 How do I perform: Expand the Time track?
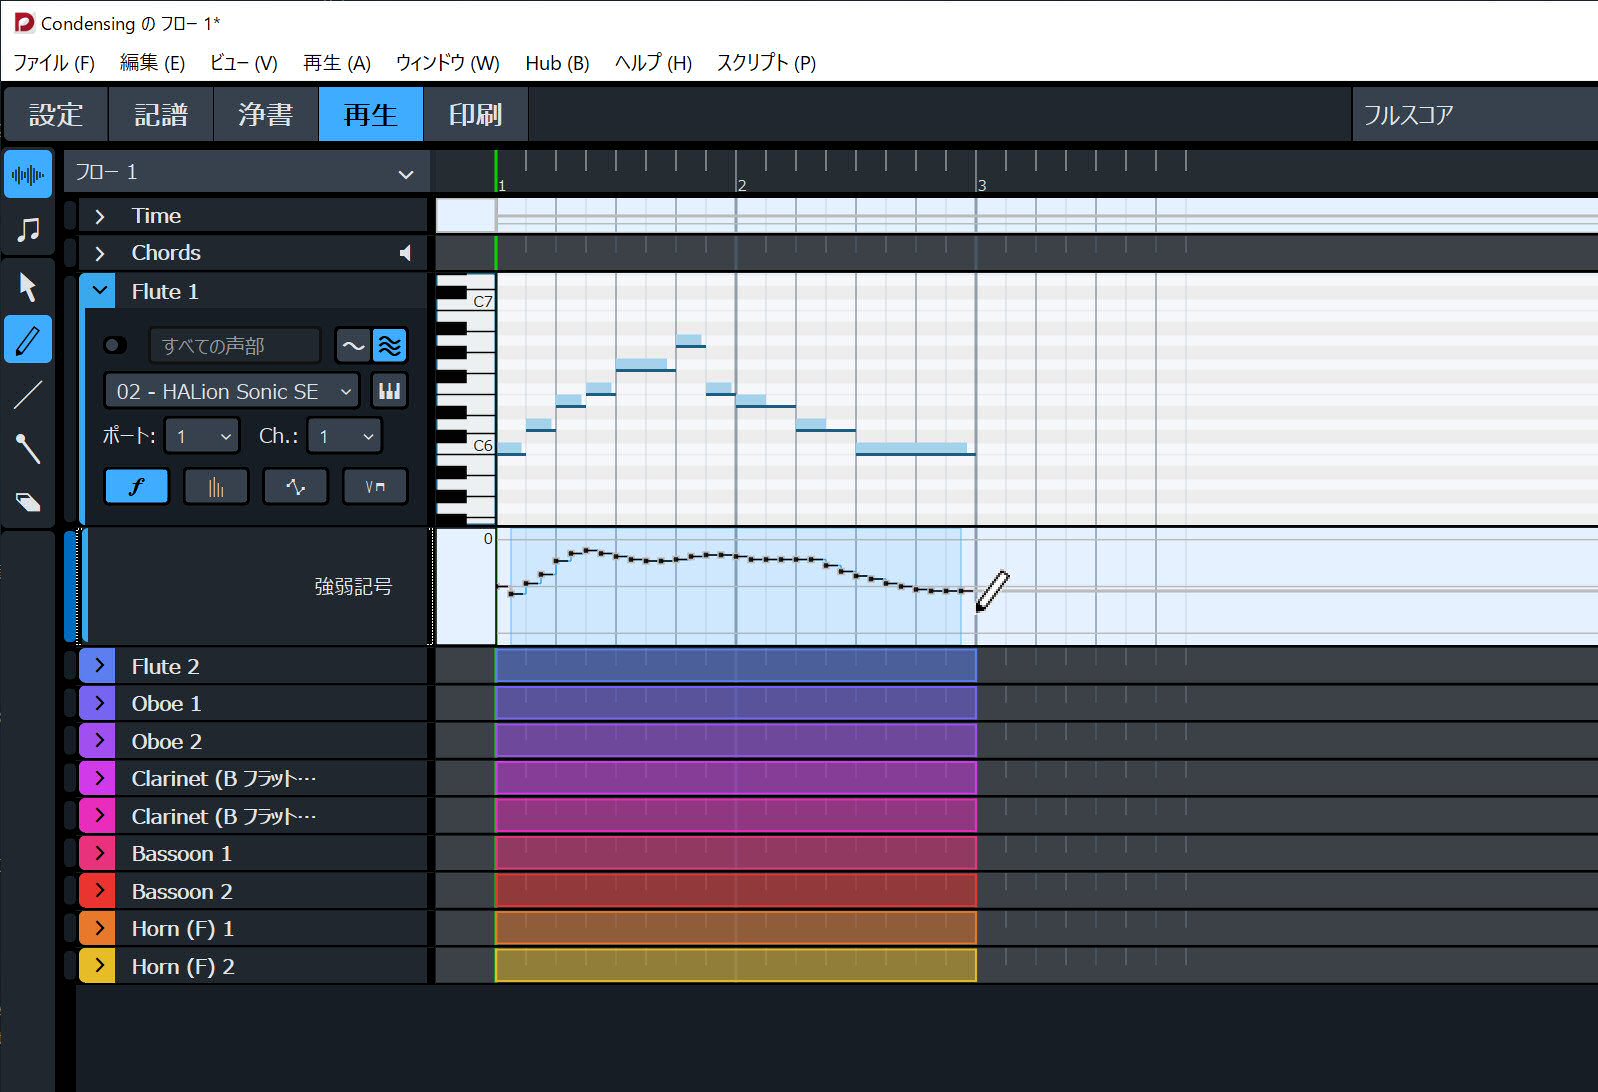pos(99,216)
